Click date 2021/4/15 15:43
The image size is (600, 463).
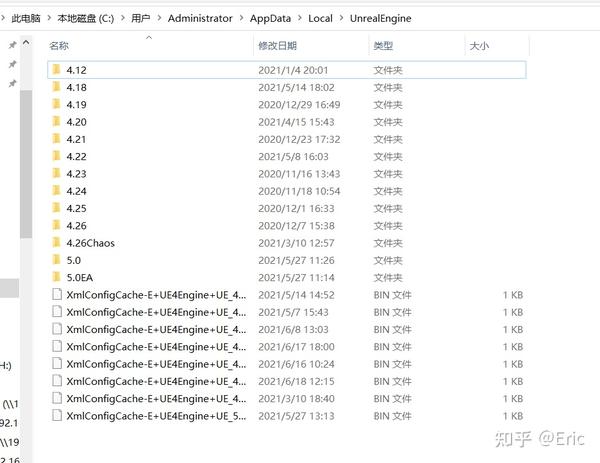296,122
